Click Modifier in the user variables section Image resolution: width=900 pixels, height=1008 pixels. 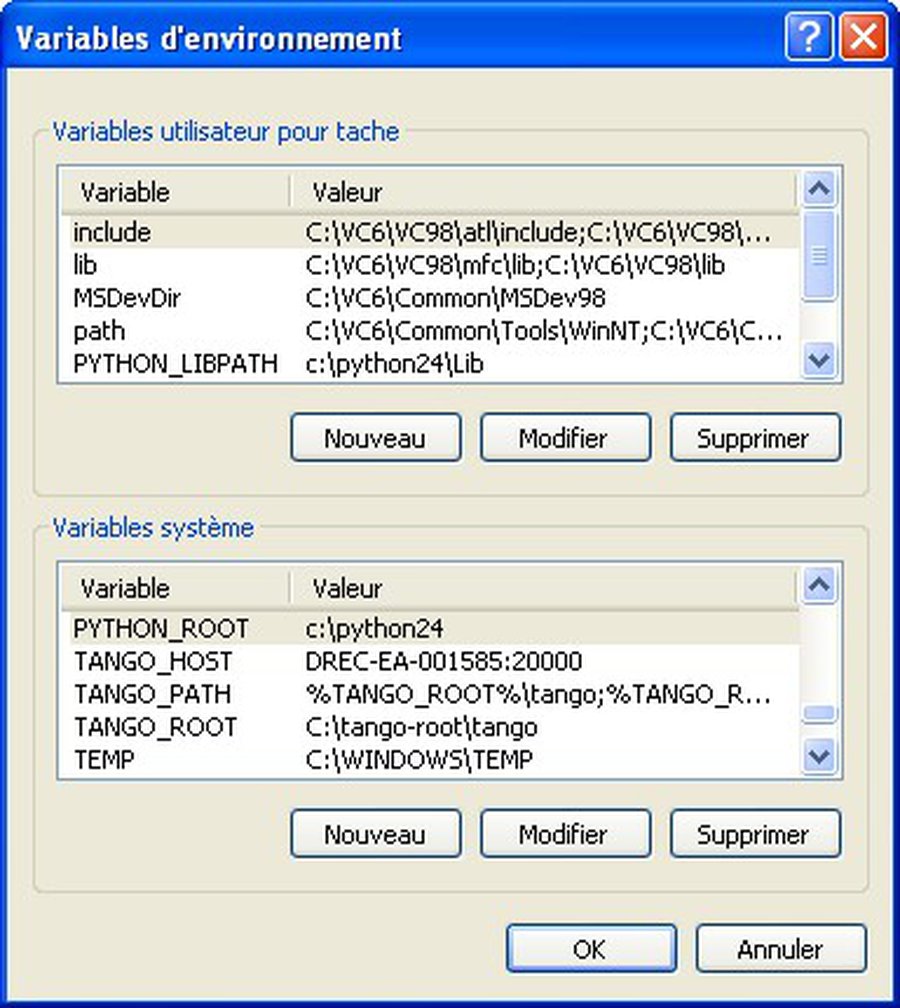point(565,437)
